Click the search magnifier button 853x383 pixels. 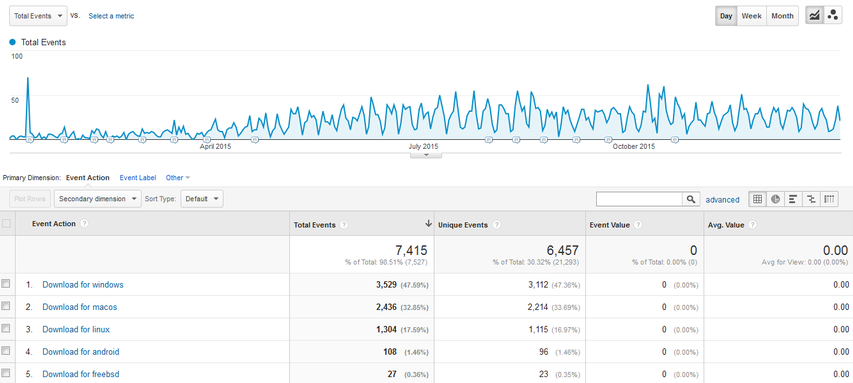click(x=691, y=199)
